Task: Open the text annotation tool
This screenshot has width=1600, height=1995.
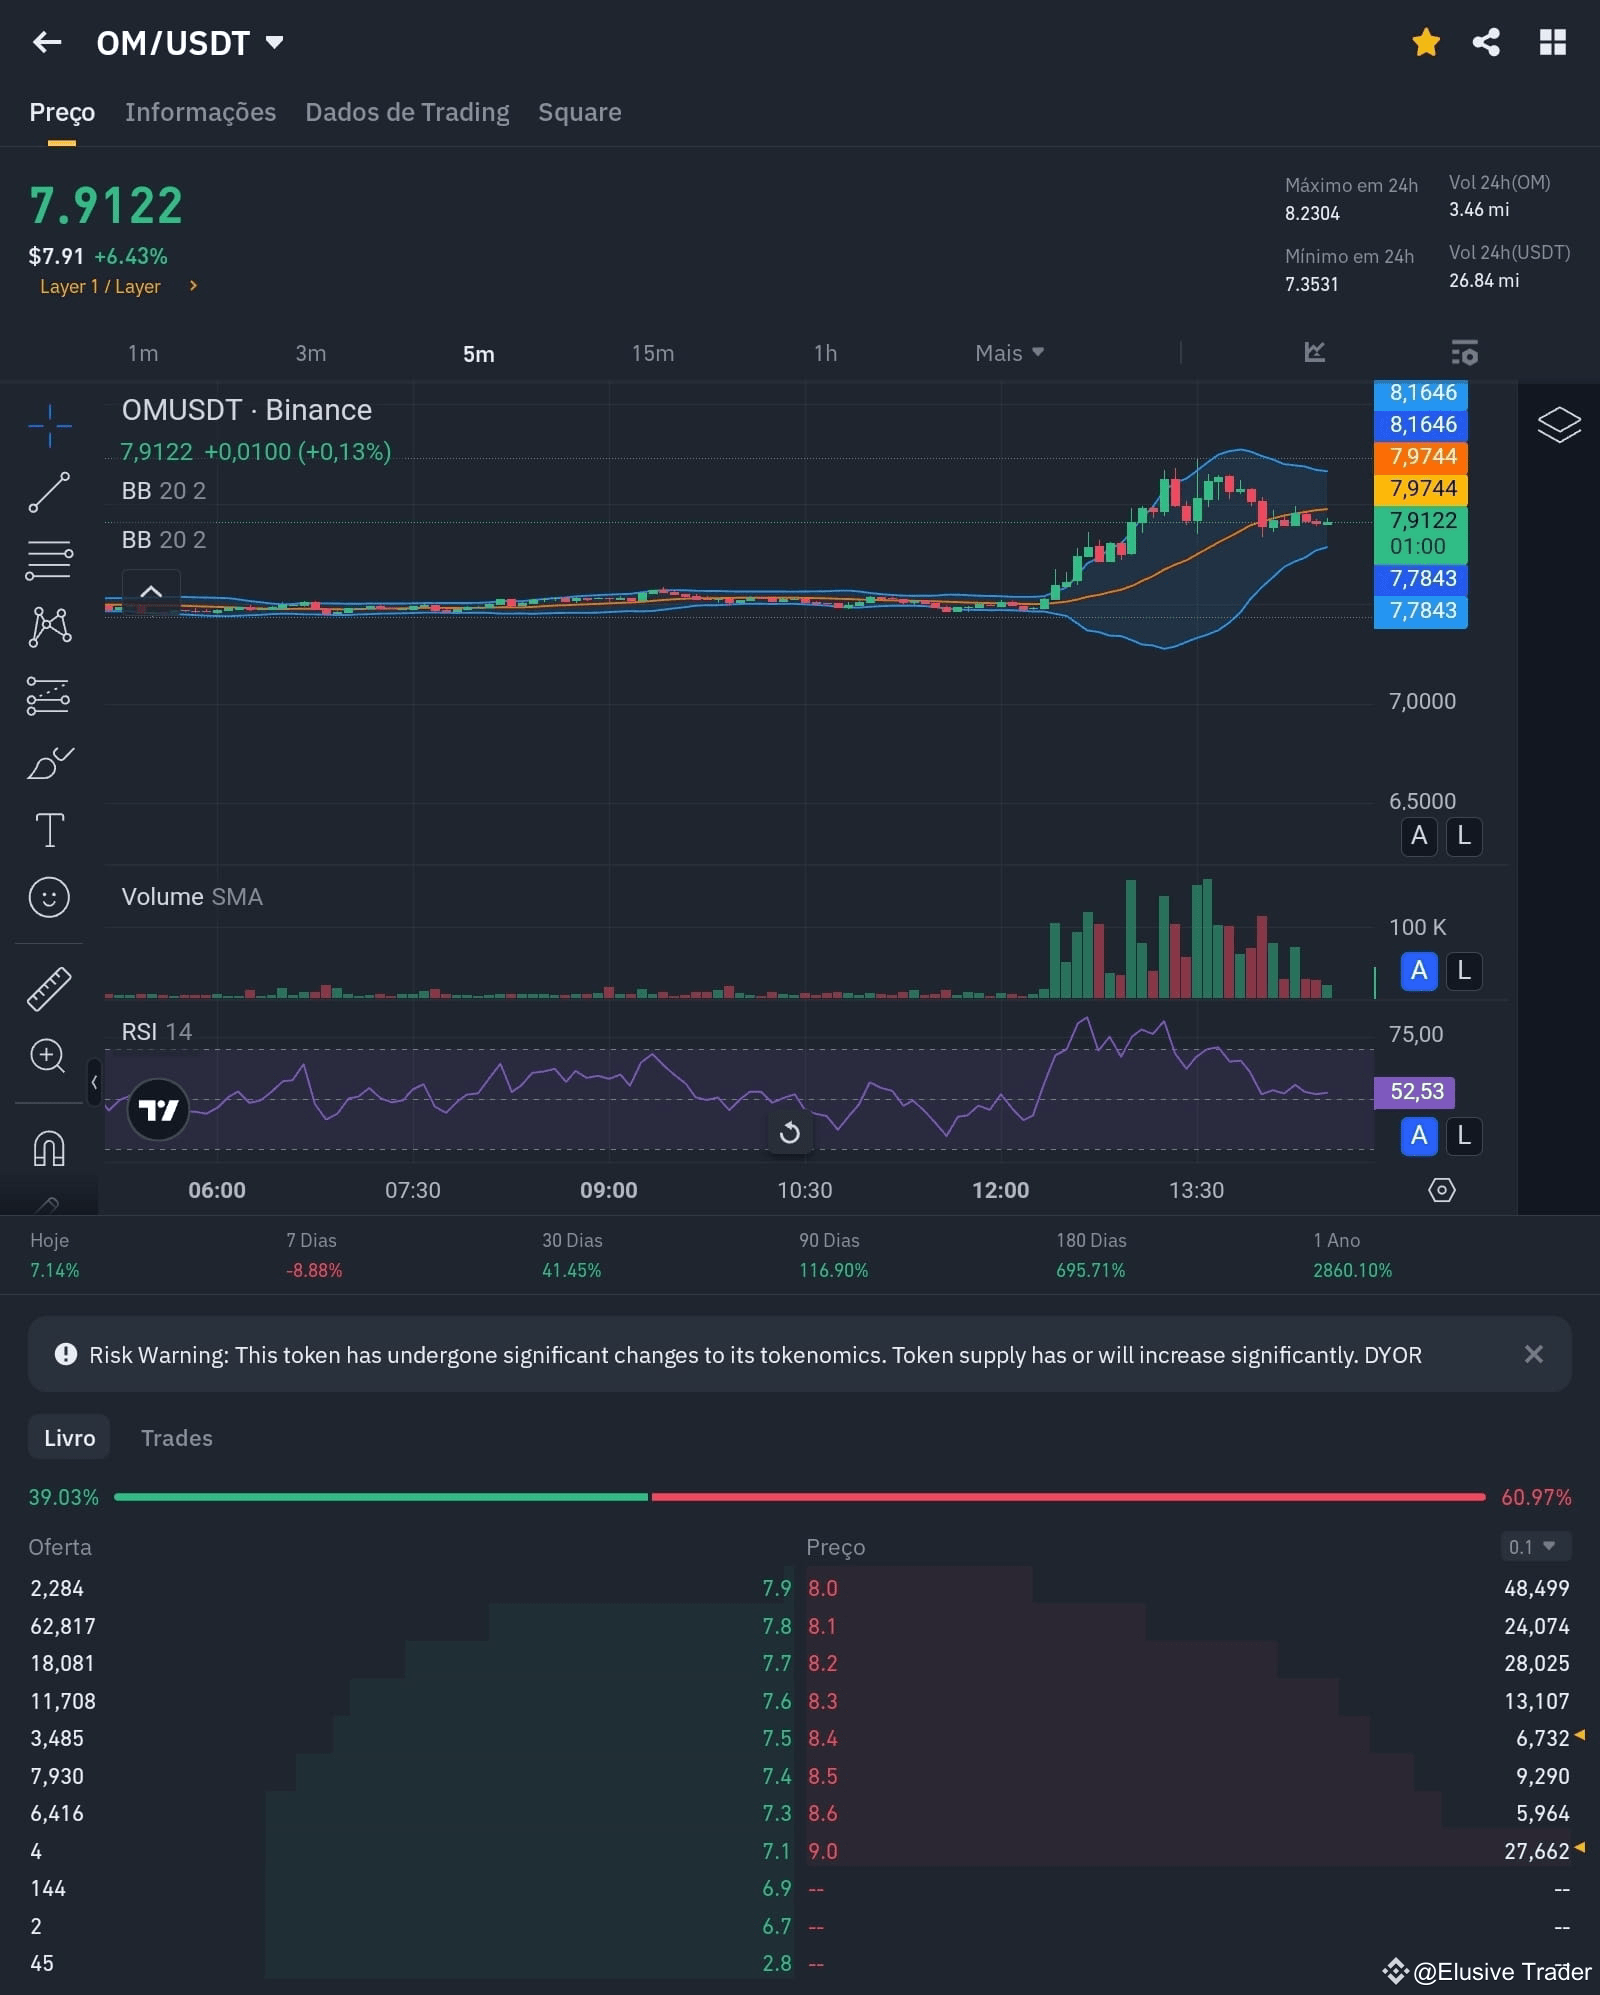Action: pos(48,828)
